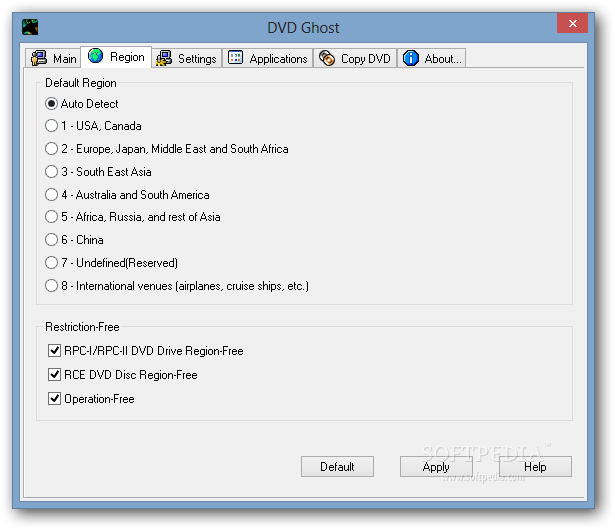
Task: Open Help from the bottom buttons
Action: [x=535, y=467]
